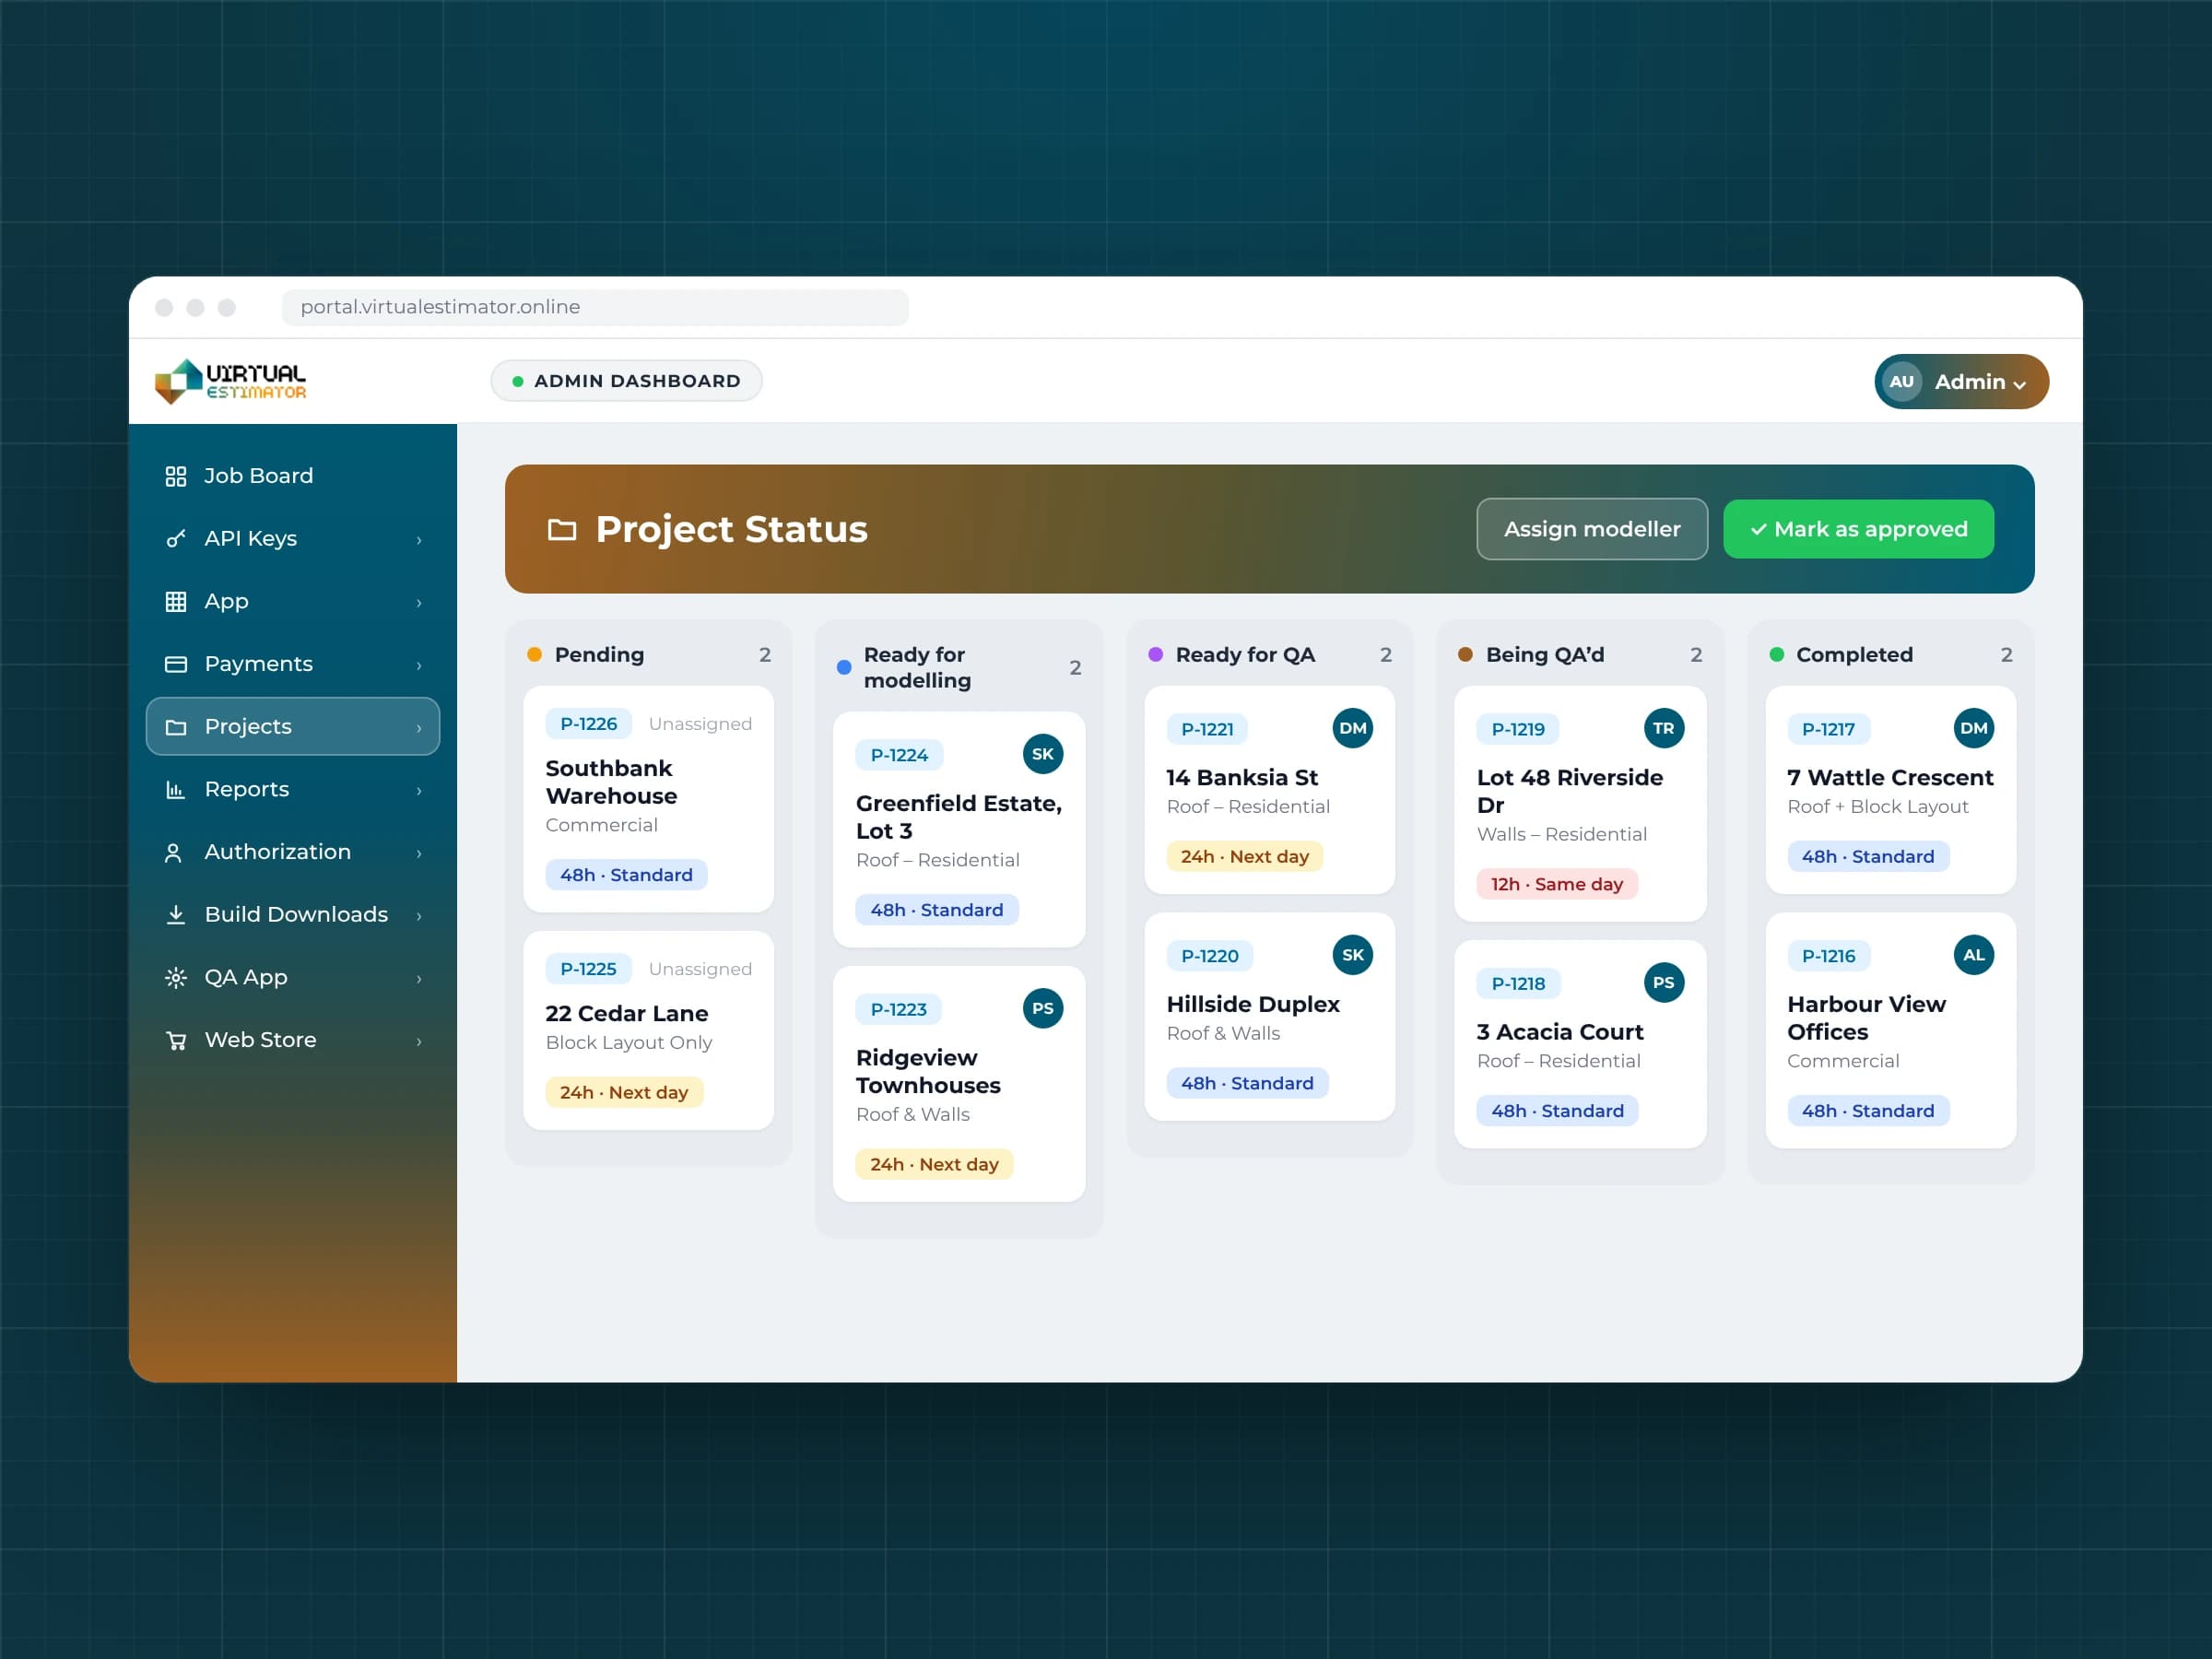2212x1659 pixels.
Task: Select Projects in the sidebar
Action: coord(293,727)
